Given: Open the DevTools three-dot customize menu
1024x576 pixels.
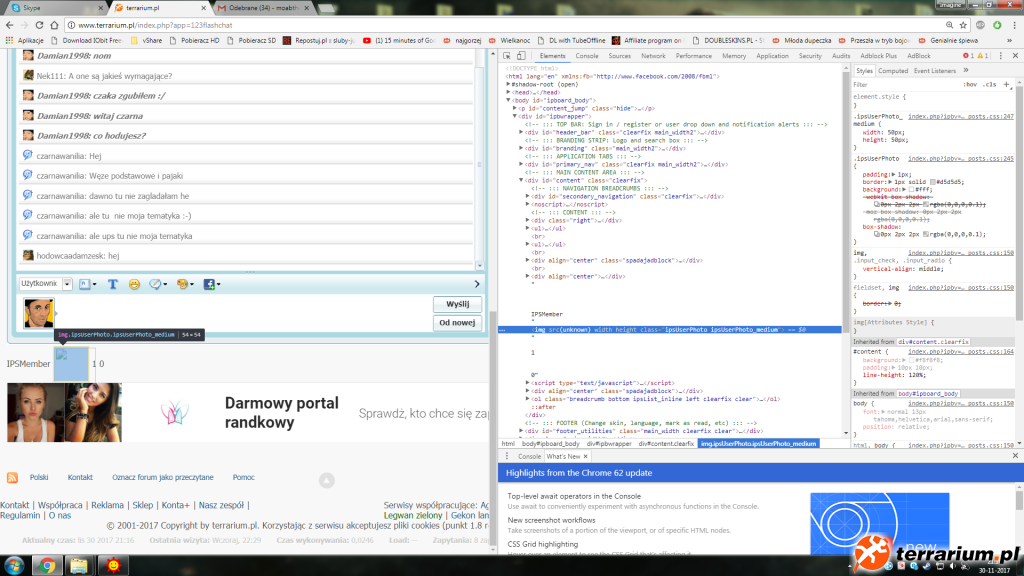Looking at the screenshot, I should 1000,56.
